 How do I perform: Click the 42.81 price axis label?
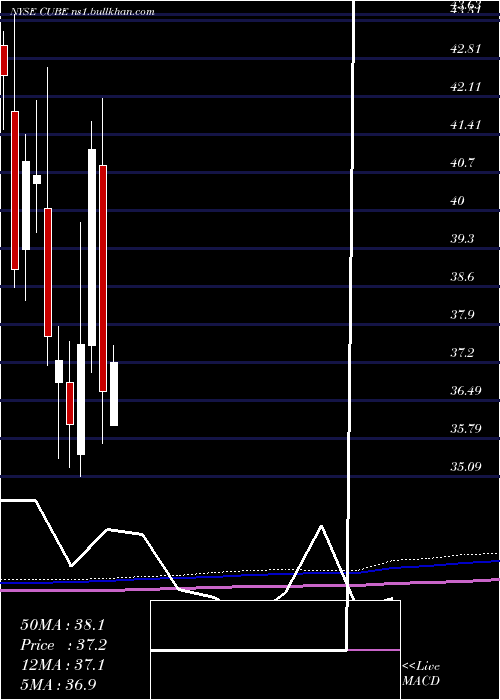pyautogui.click(x=466, y=48)
